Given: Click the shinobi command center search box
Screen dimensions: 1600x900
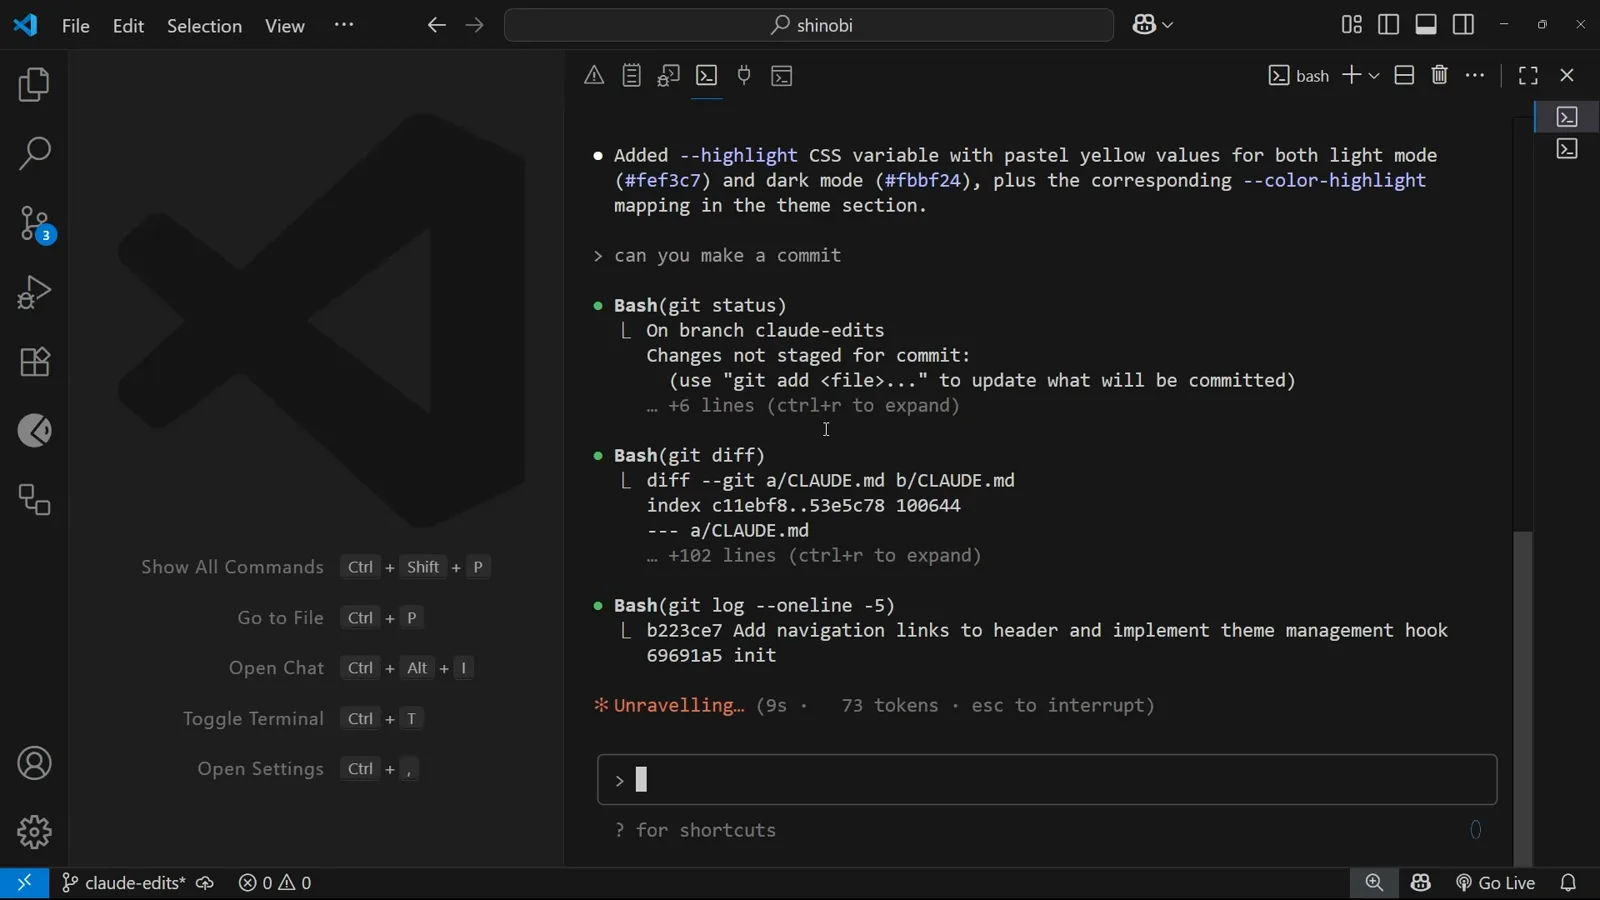Looking at the screenshot, I should 809,25.
